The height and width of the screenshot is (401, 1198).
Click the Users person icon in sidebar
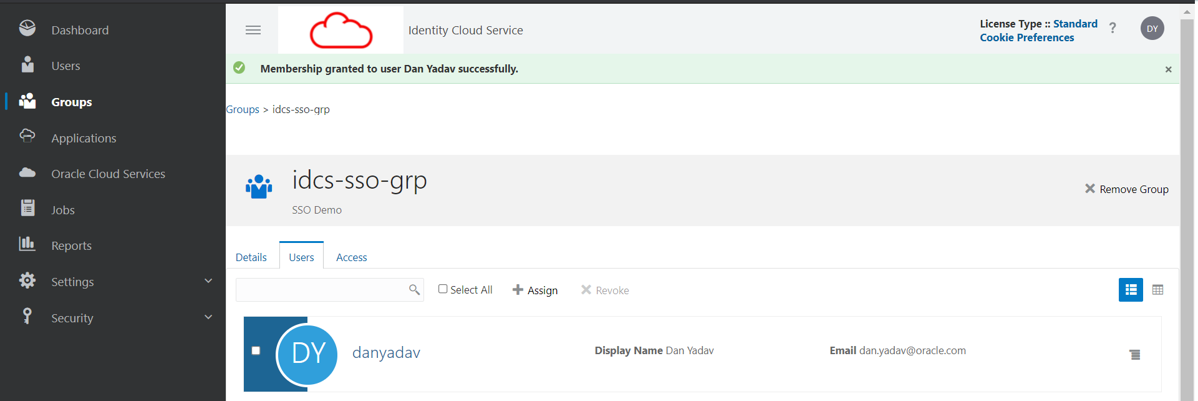coord(28,65)
